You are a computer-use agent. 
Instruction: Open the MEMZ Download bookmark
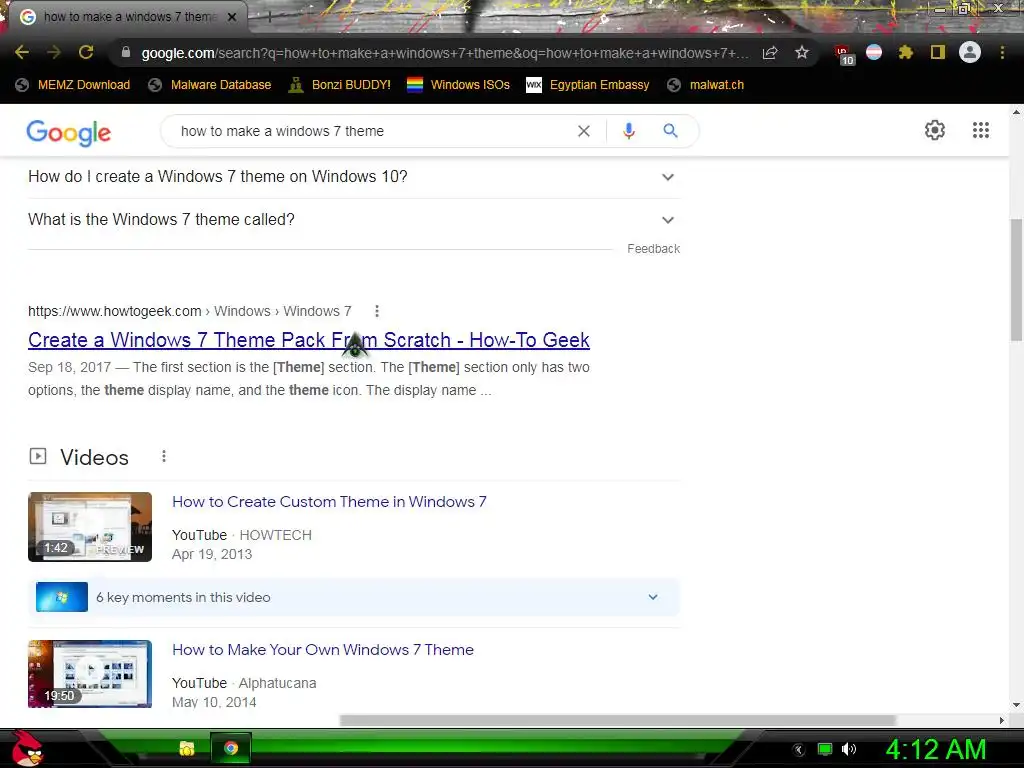(x=74, y=85)
